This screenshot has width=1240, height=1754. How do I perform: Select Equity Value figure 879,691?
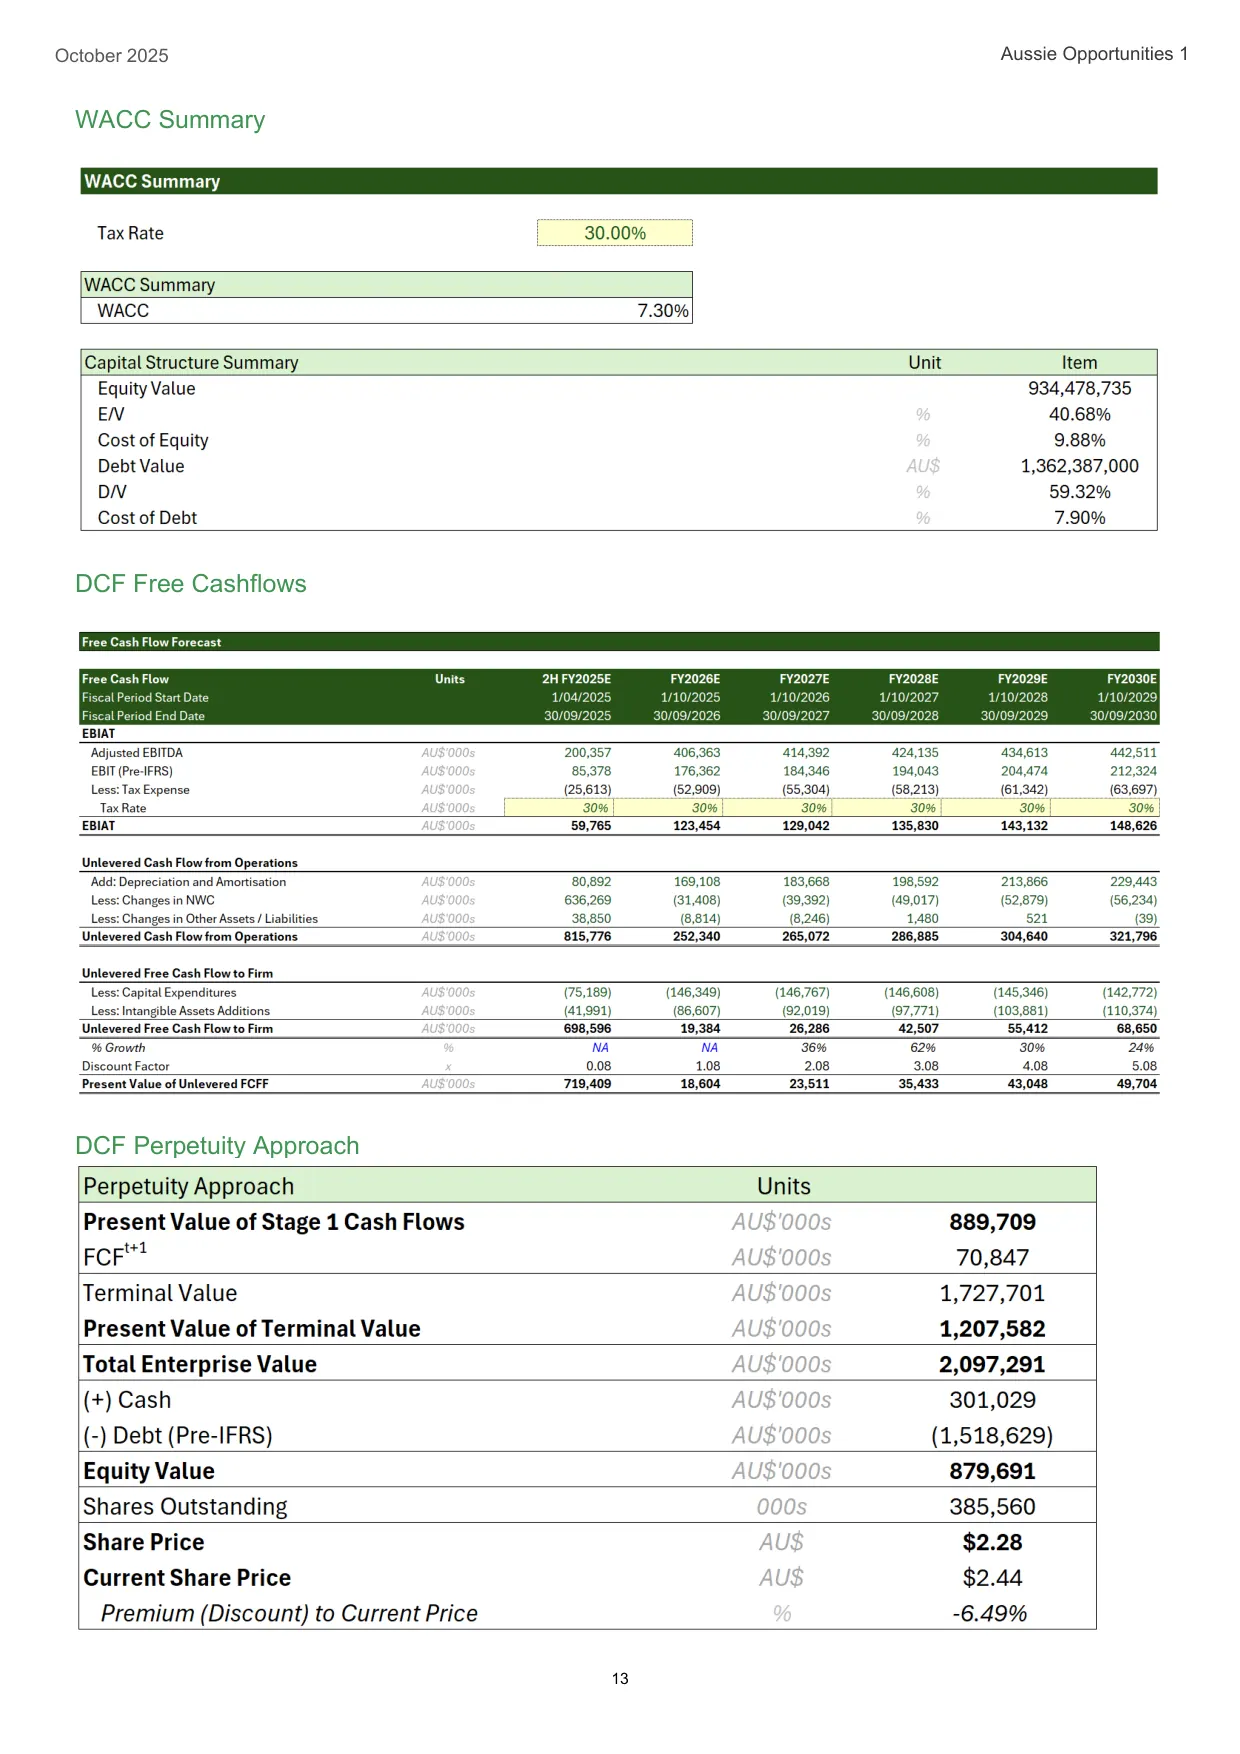992,1471
